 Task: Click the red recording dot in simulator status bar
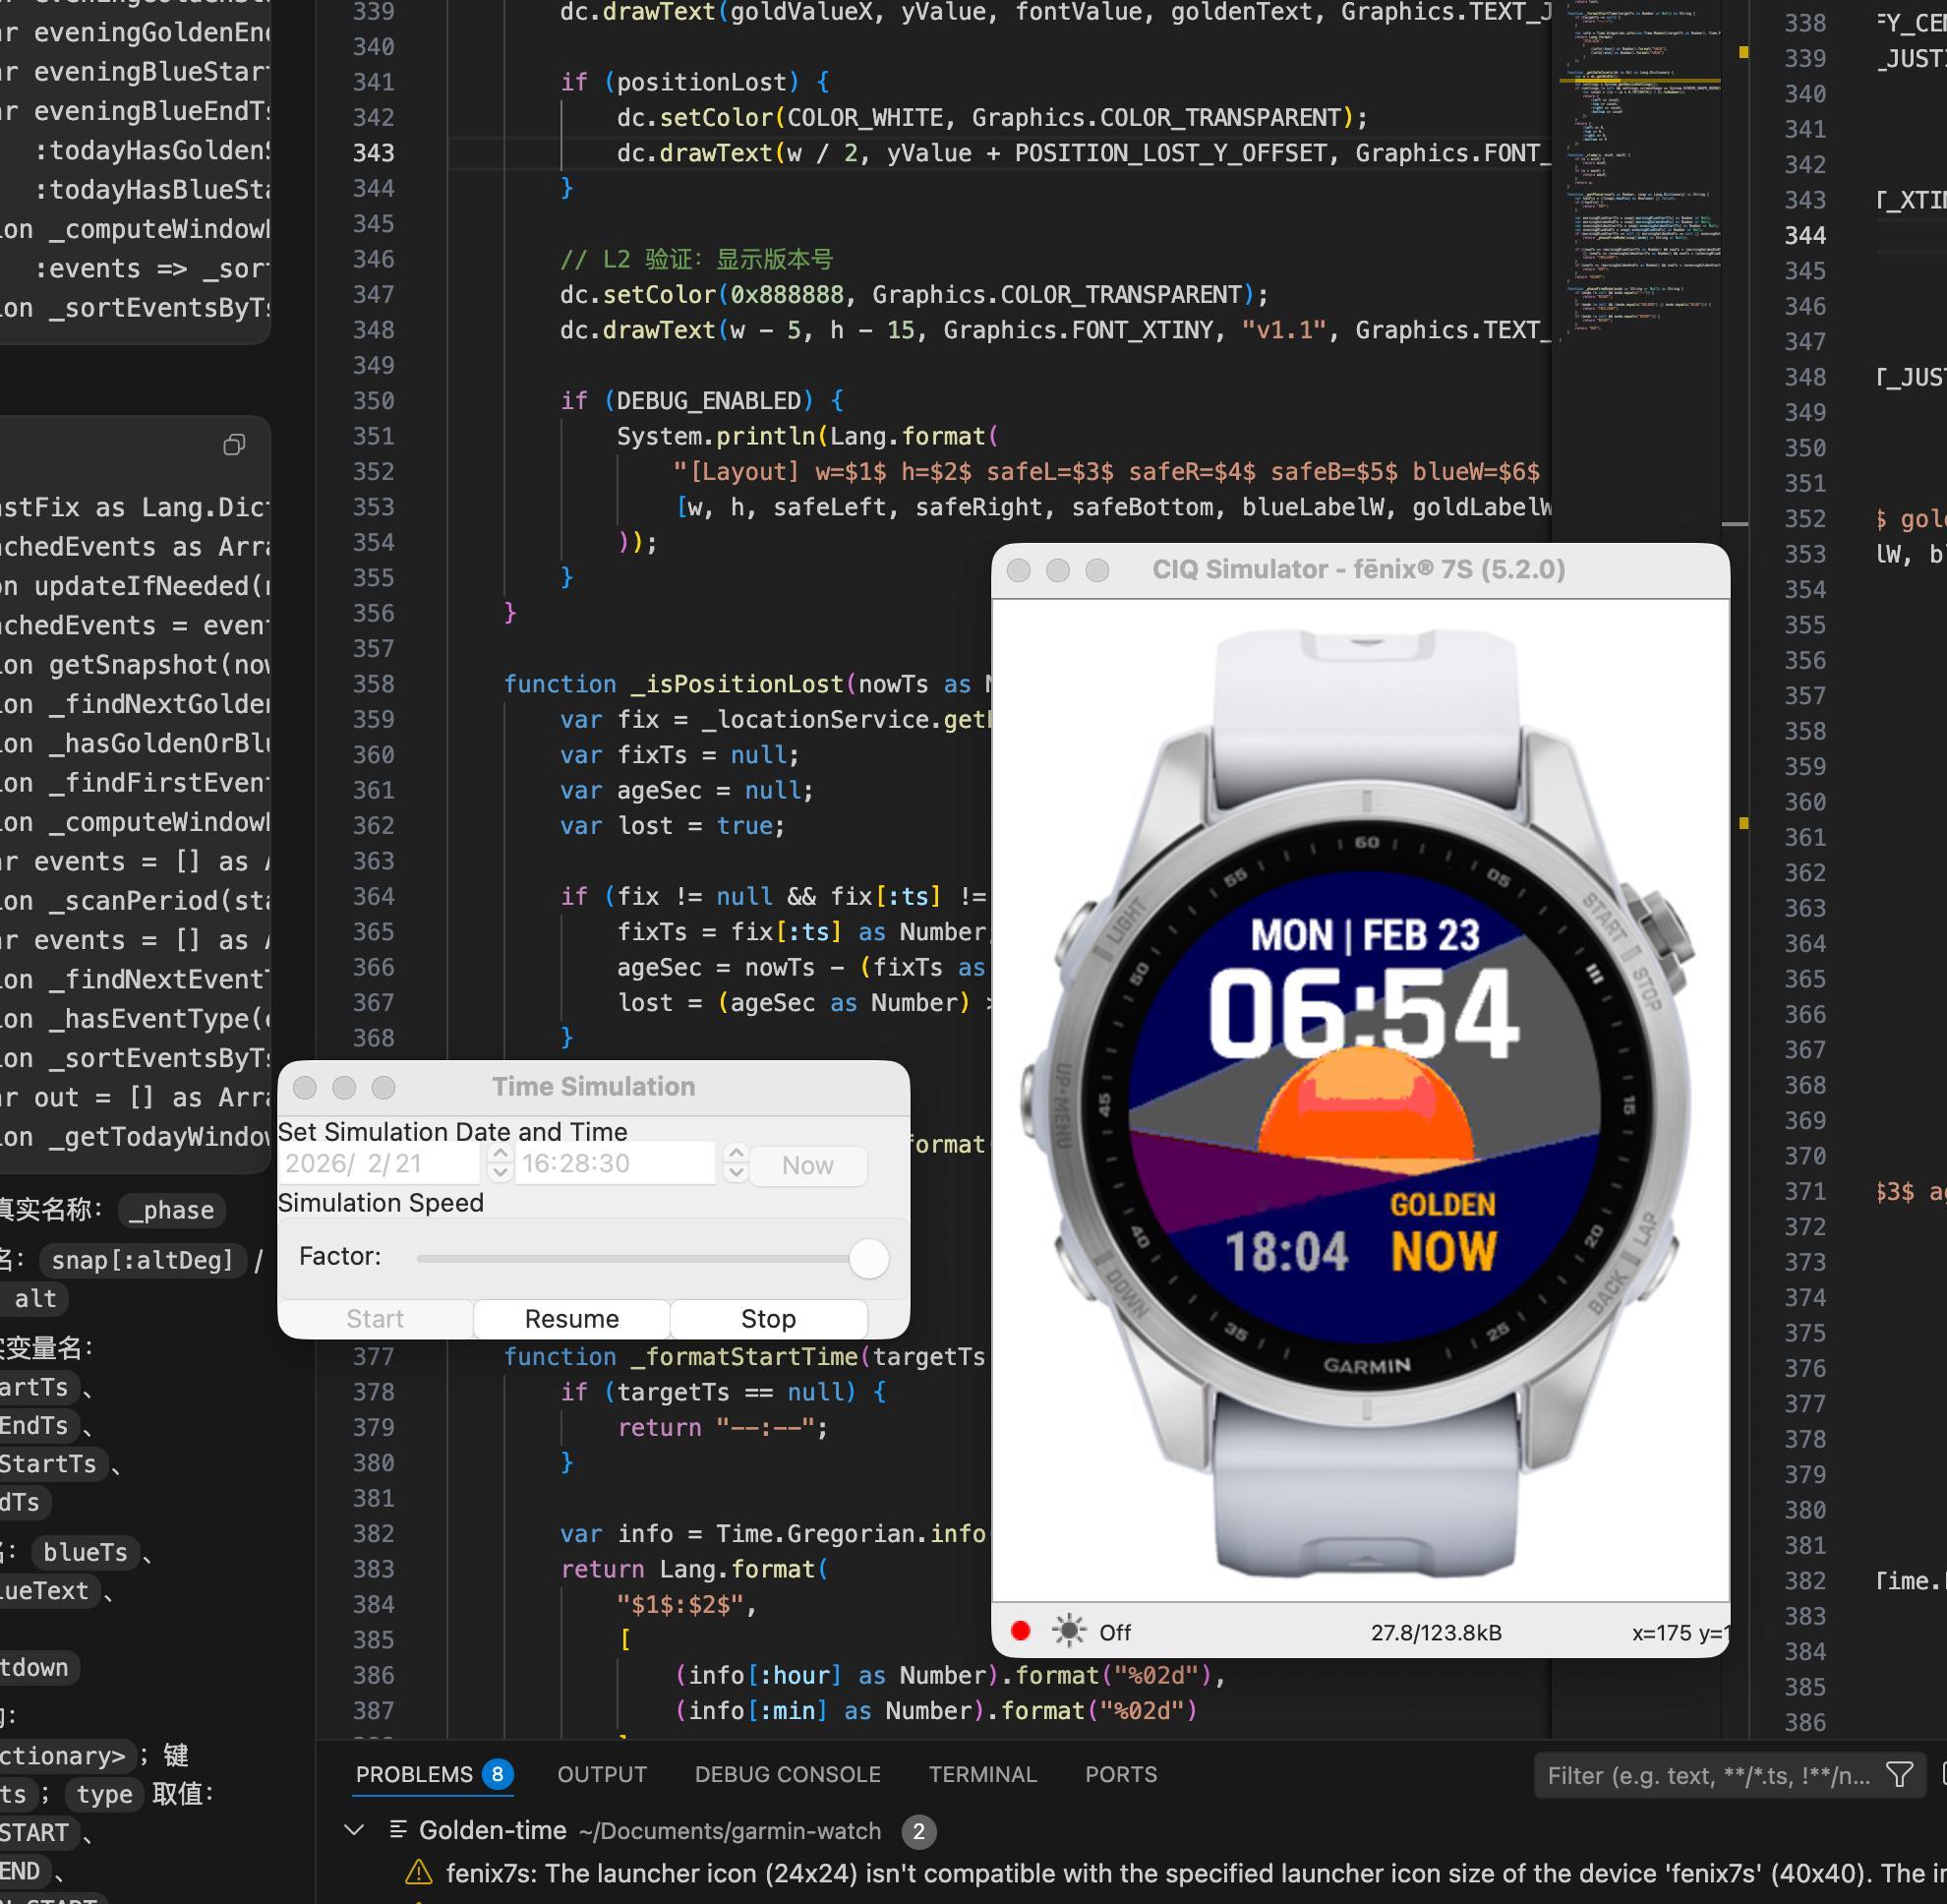(x=1020, y=1631)
